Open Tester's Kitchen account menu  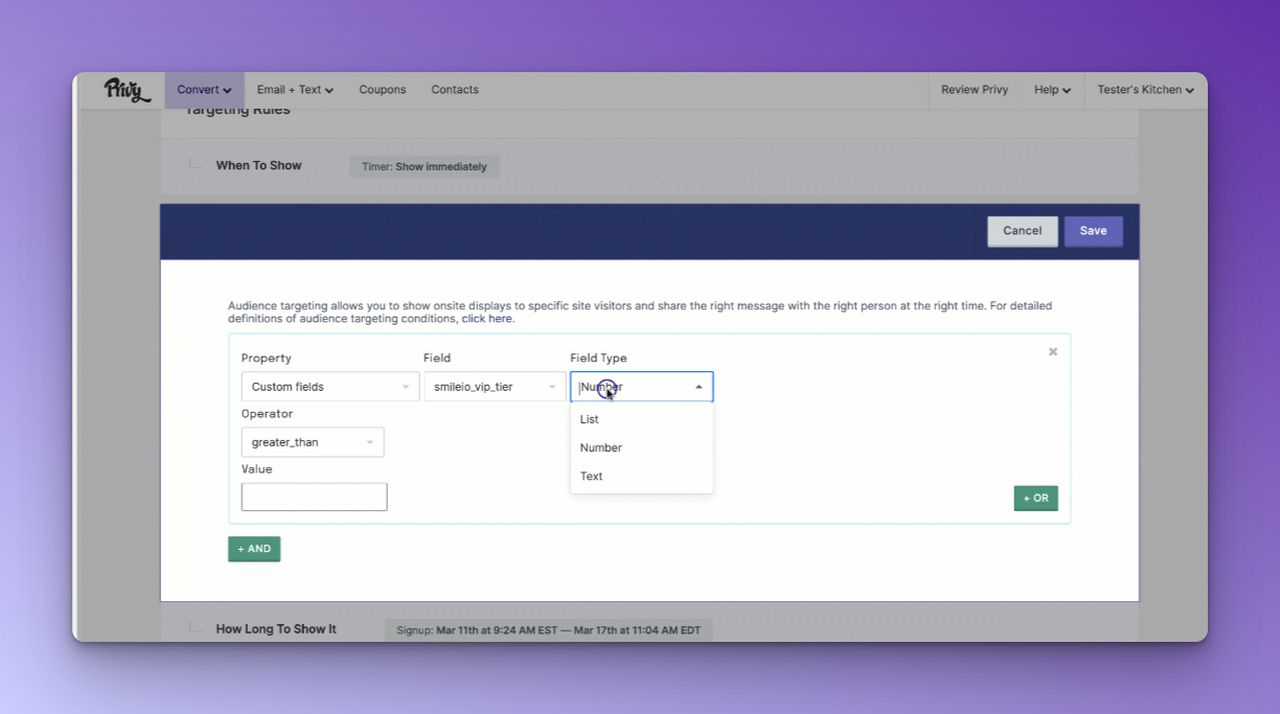1146,90
